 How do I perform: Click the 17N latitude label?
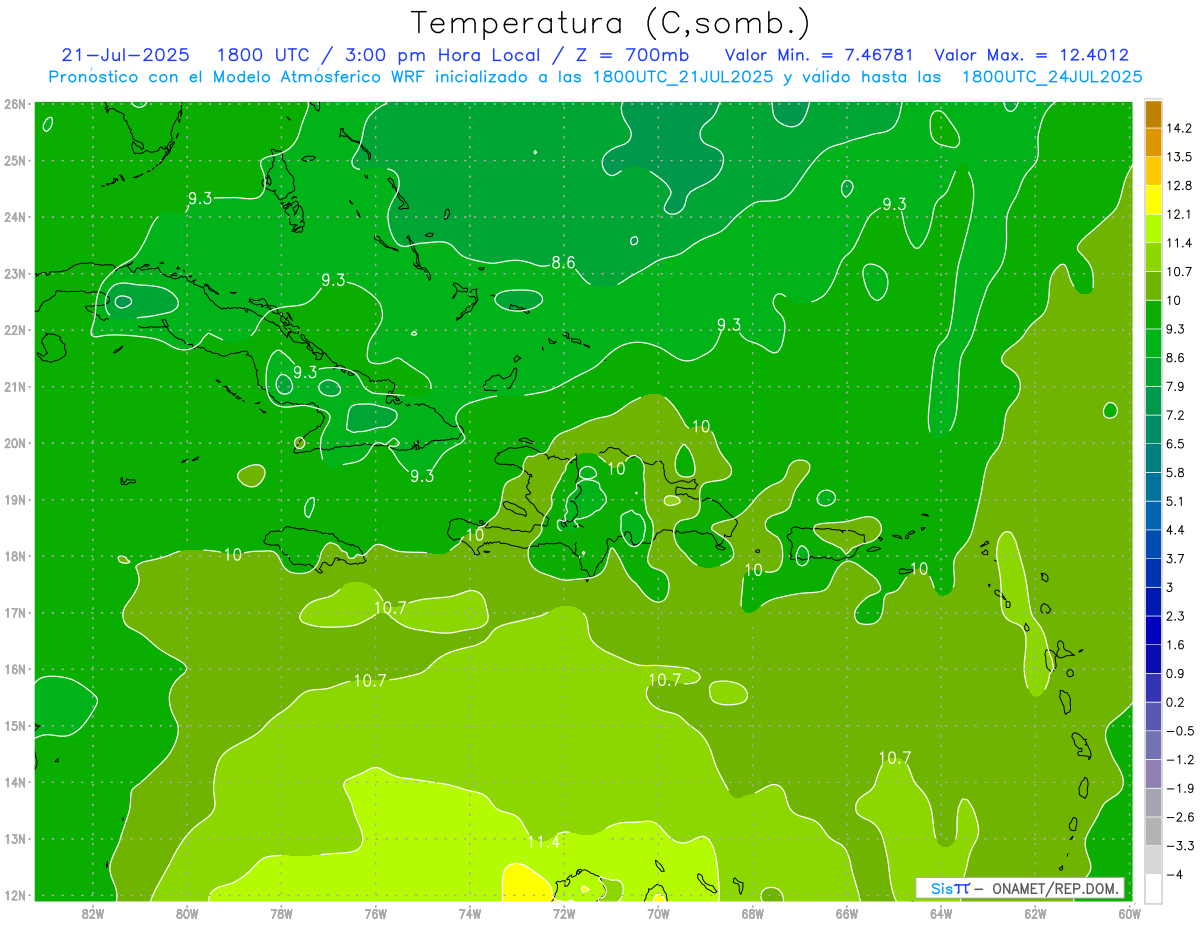click(15, 612)
